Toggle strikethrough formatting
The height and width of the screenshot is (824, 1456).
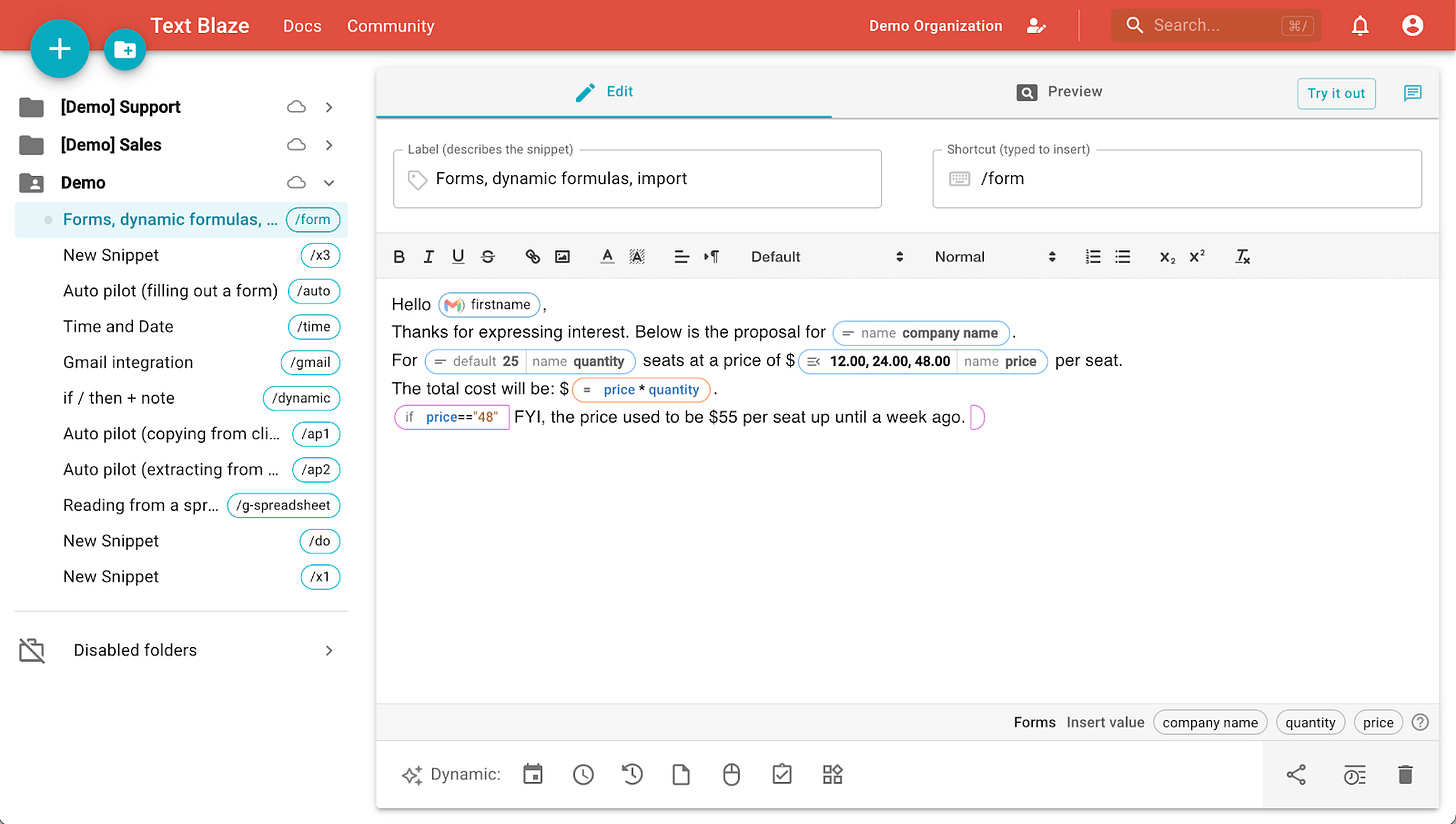(x=488, y=257)
